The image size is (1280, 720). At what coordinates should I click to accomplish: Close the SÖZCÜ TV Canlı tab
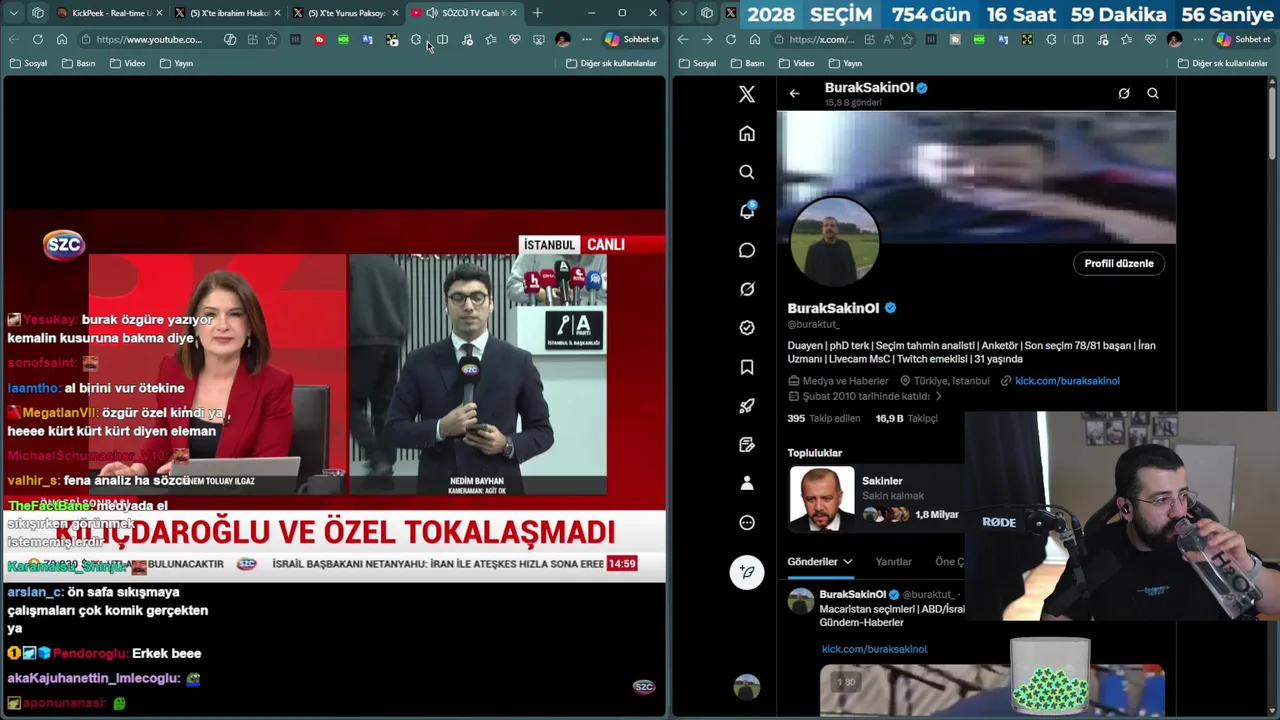click(513, 13)
